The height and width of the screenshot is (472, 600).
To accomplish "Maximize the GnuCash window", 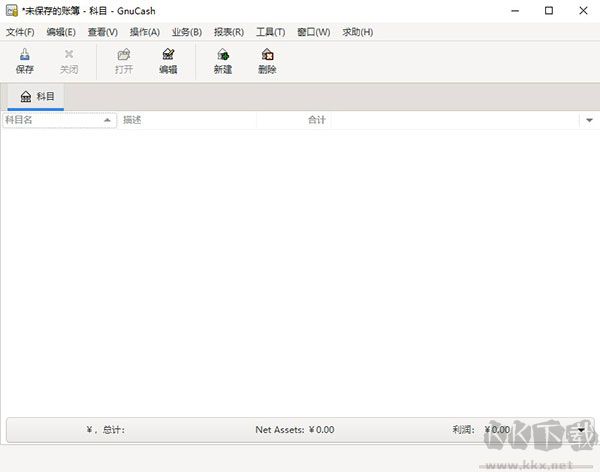I will point(549,11).
